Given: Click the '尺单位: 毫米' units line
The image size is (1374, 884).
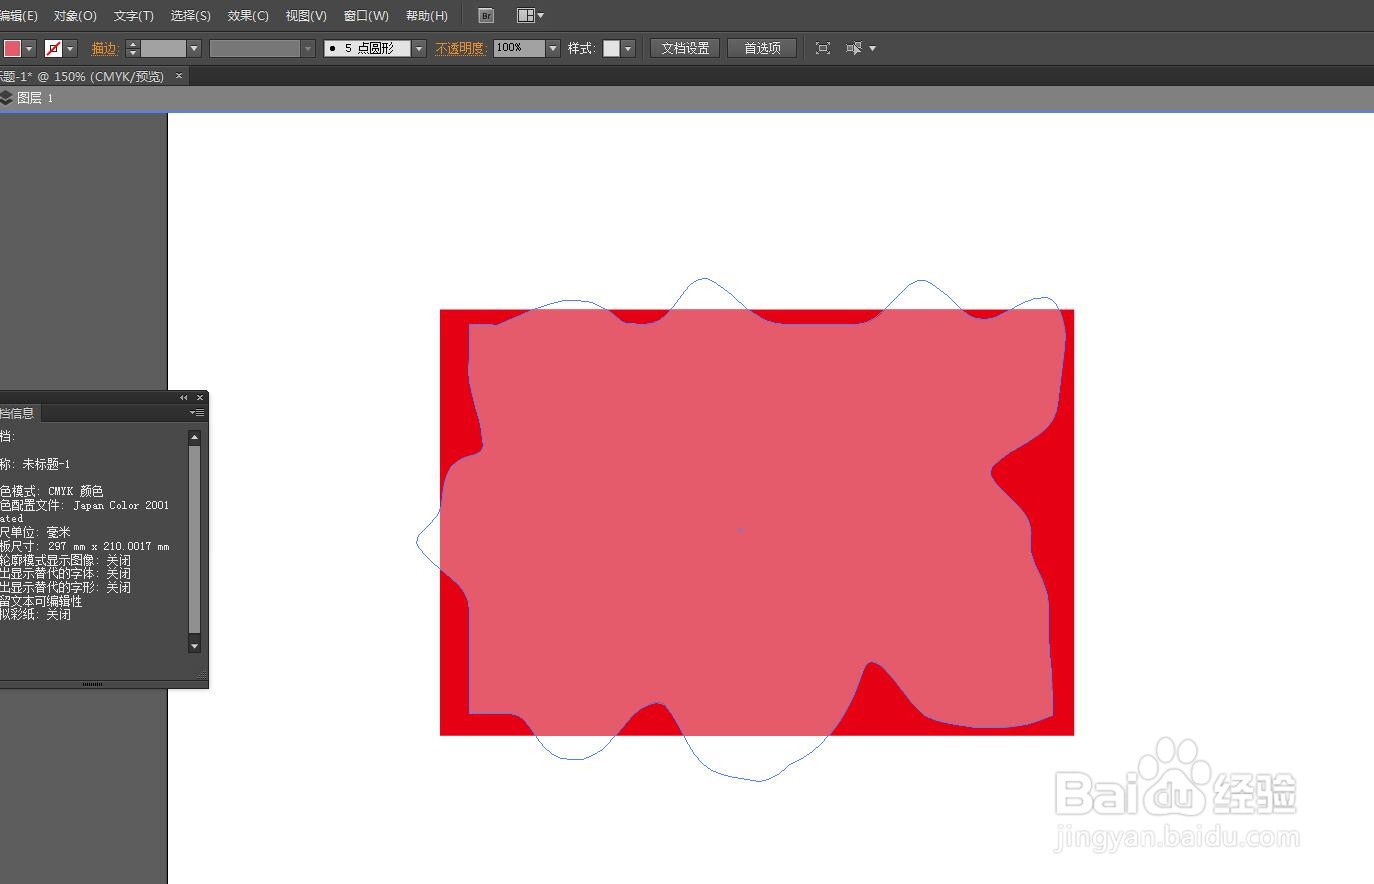Looking at the screenshot, I should tap(36, 532).
